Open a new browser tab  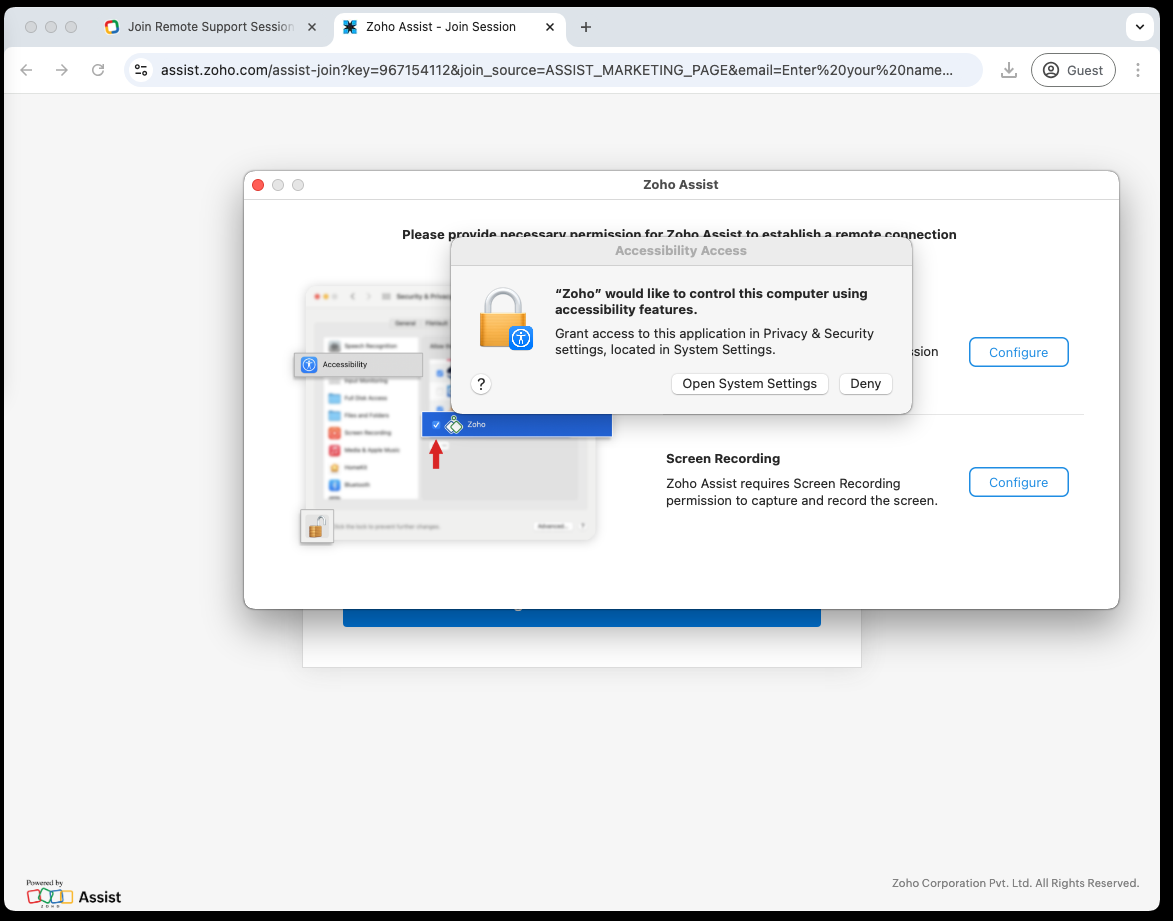click(x=586, y=27)
